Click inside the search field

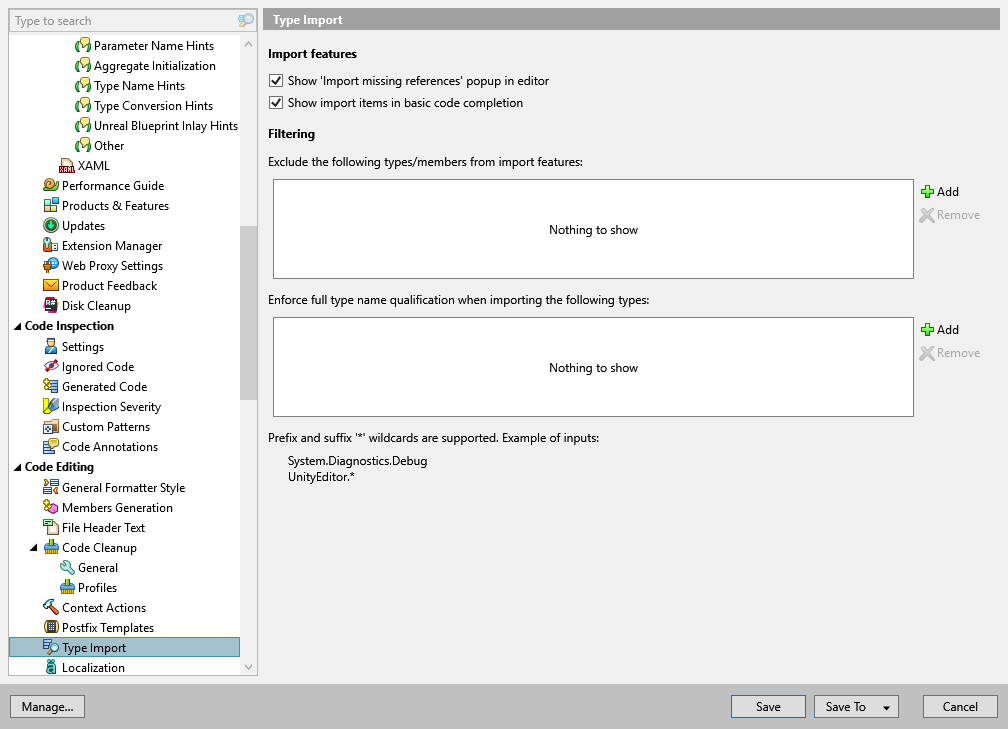(120, 20)
